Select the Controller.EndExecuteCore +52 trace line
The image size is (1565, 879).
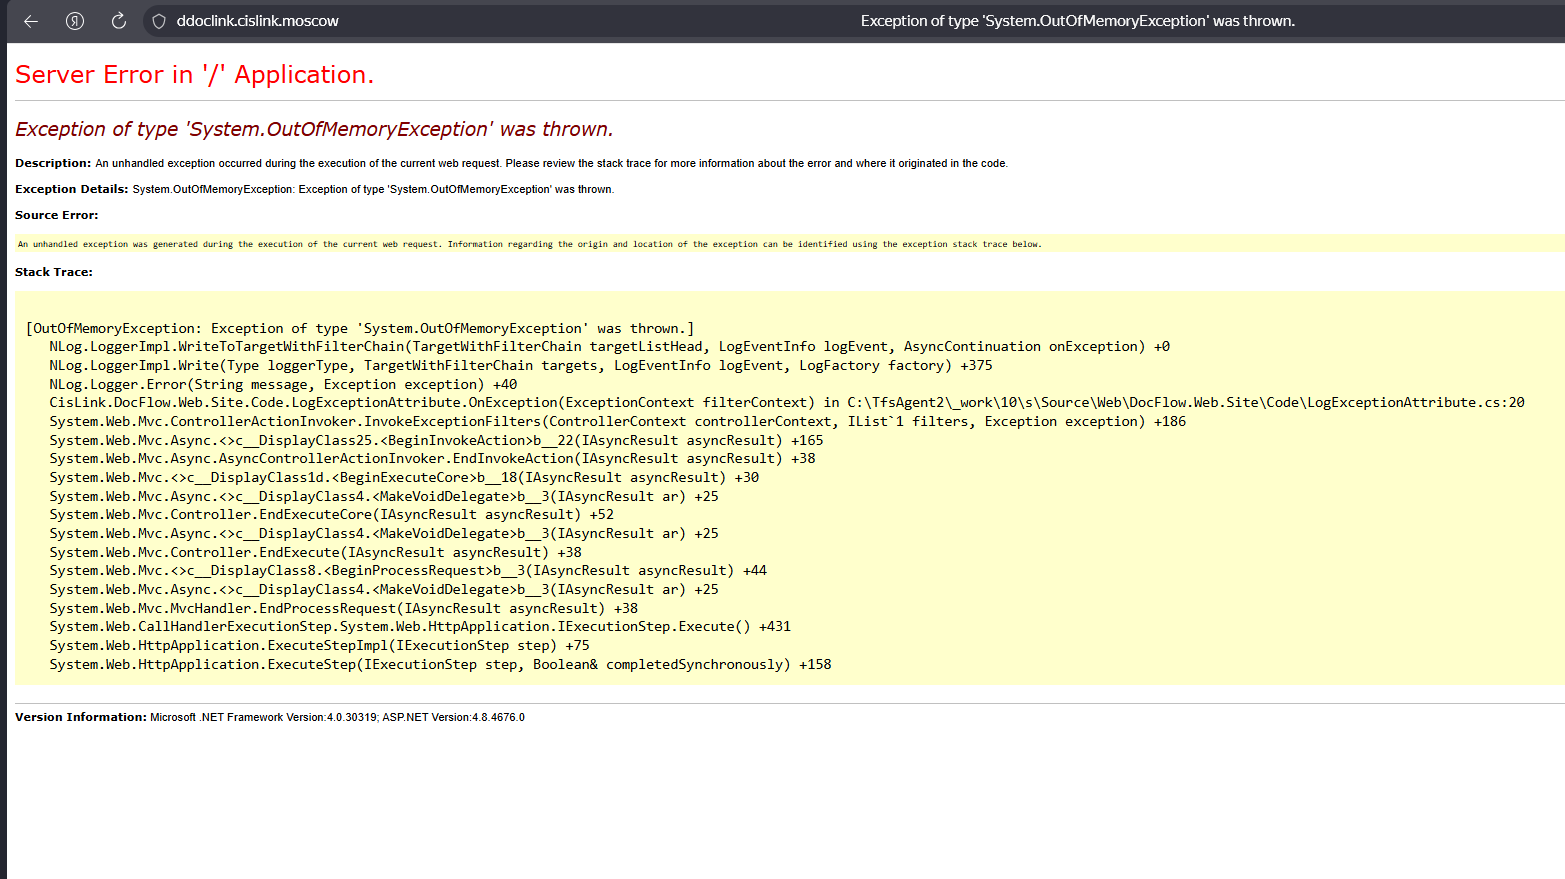[331, 515]
